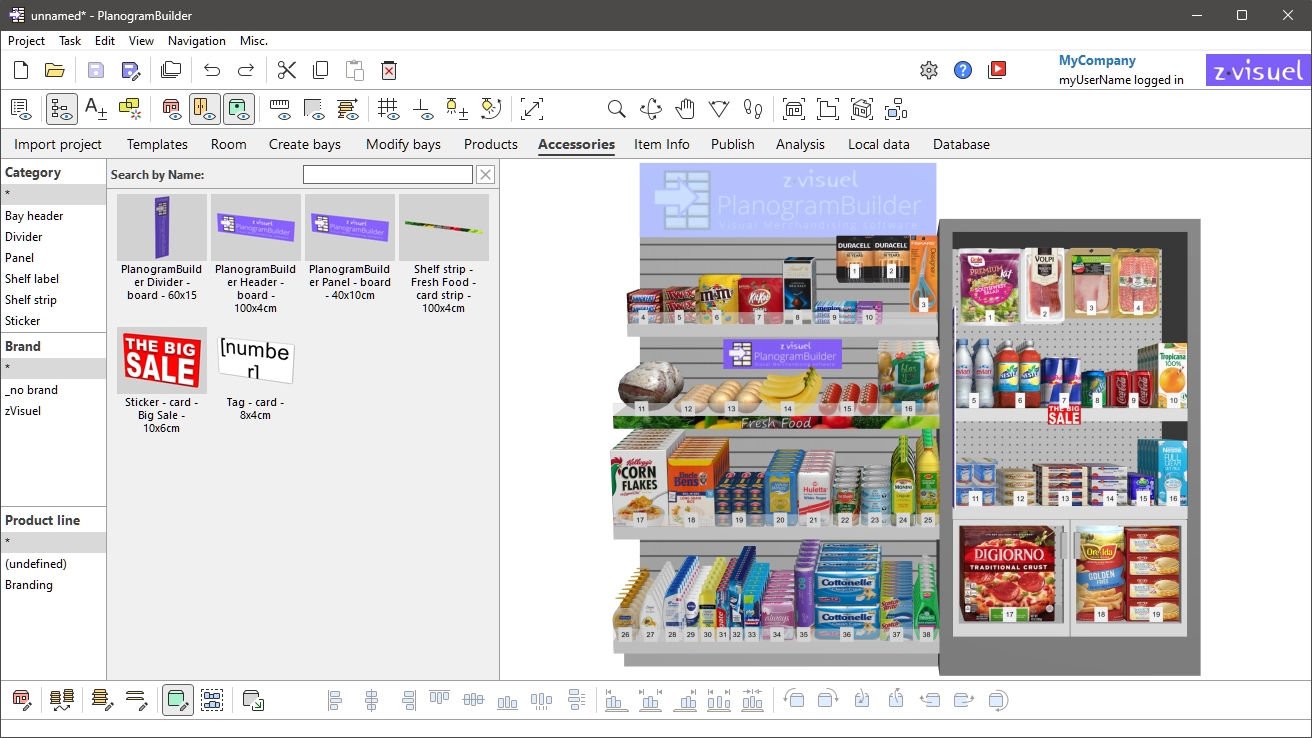Viewport: 1312px width, 738px height.
Task: Open the video tutorials play icon
Action: click(x=997, y=70)
